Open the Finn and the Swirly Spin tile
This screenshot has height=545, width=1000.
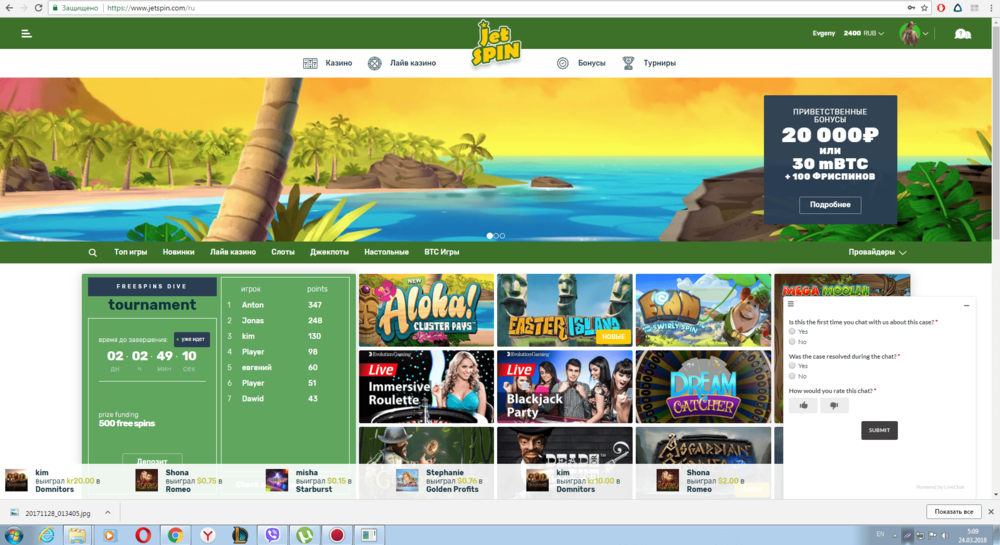click(703, 310)
